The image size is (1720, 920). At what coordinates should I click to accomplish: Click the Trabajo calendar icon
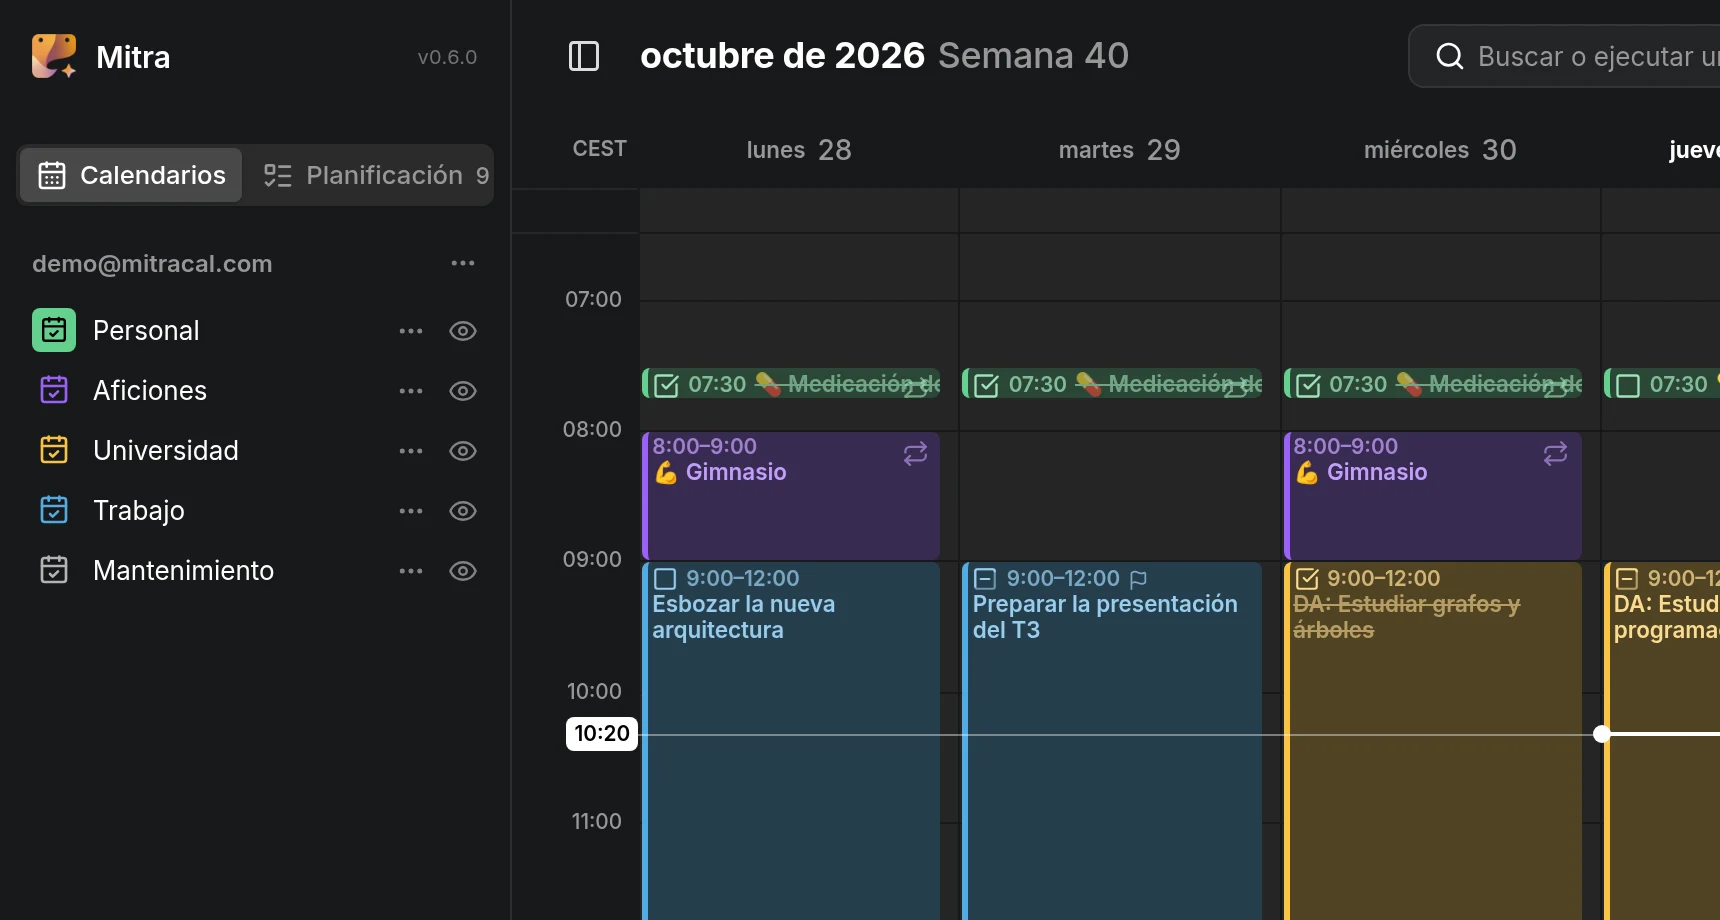click(x=54, y=510)
